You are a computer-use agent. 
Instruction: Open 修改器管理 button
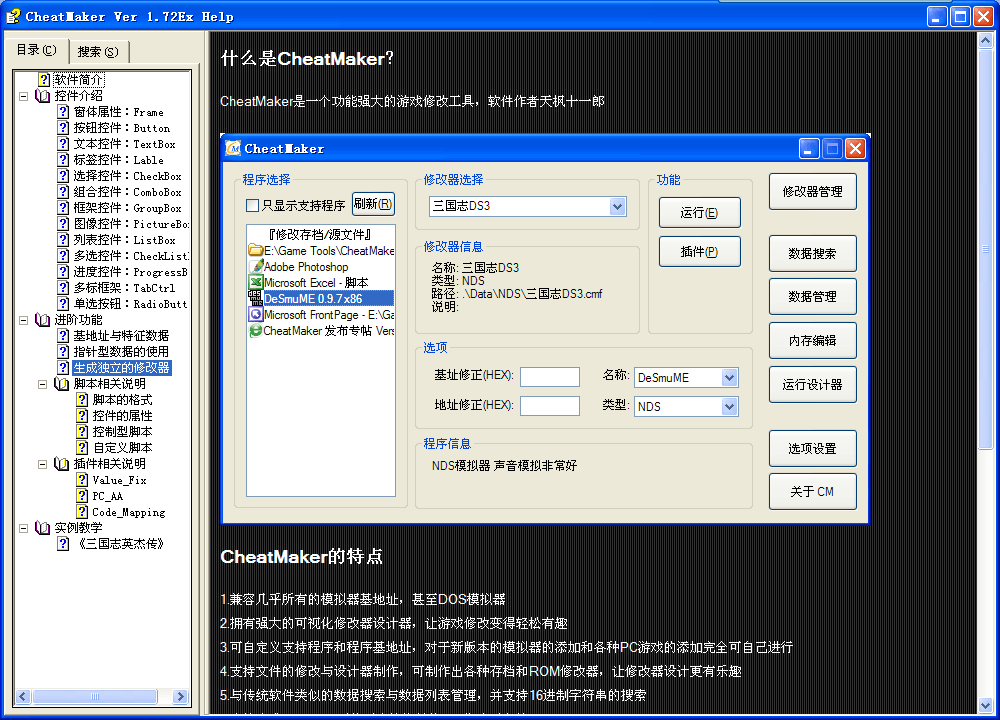[812, 191]
